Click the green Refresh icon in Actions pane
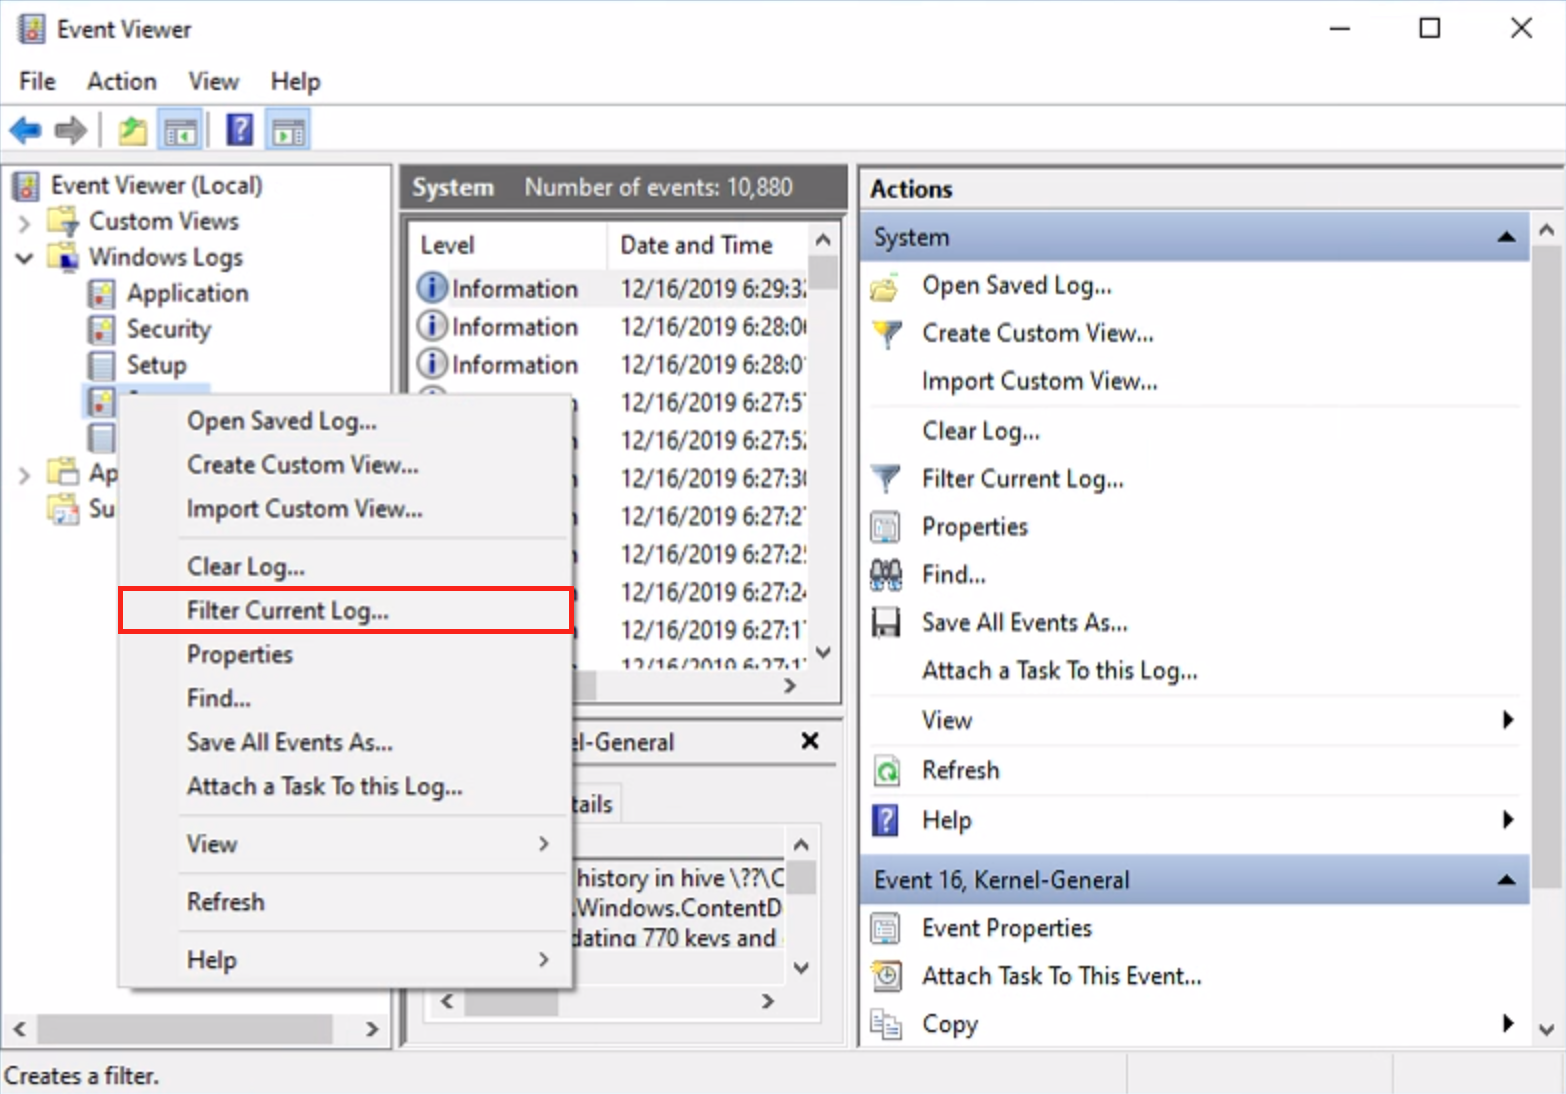The height and width of the screenshot is (1094, 1566). (886, 771)
